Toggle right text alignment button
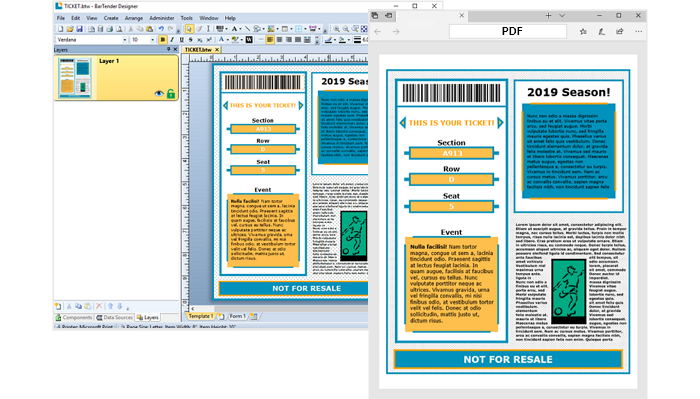This screenshot has width=700, height=399. coord(289,40)
